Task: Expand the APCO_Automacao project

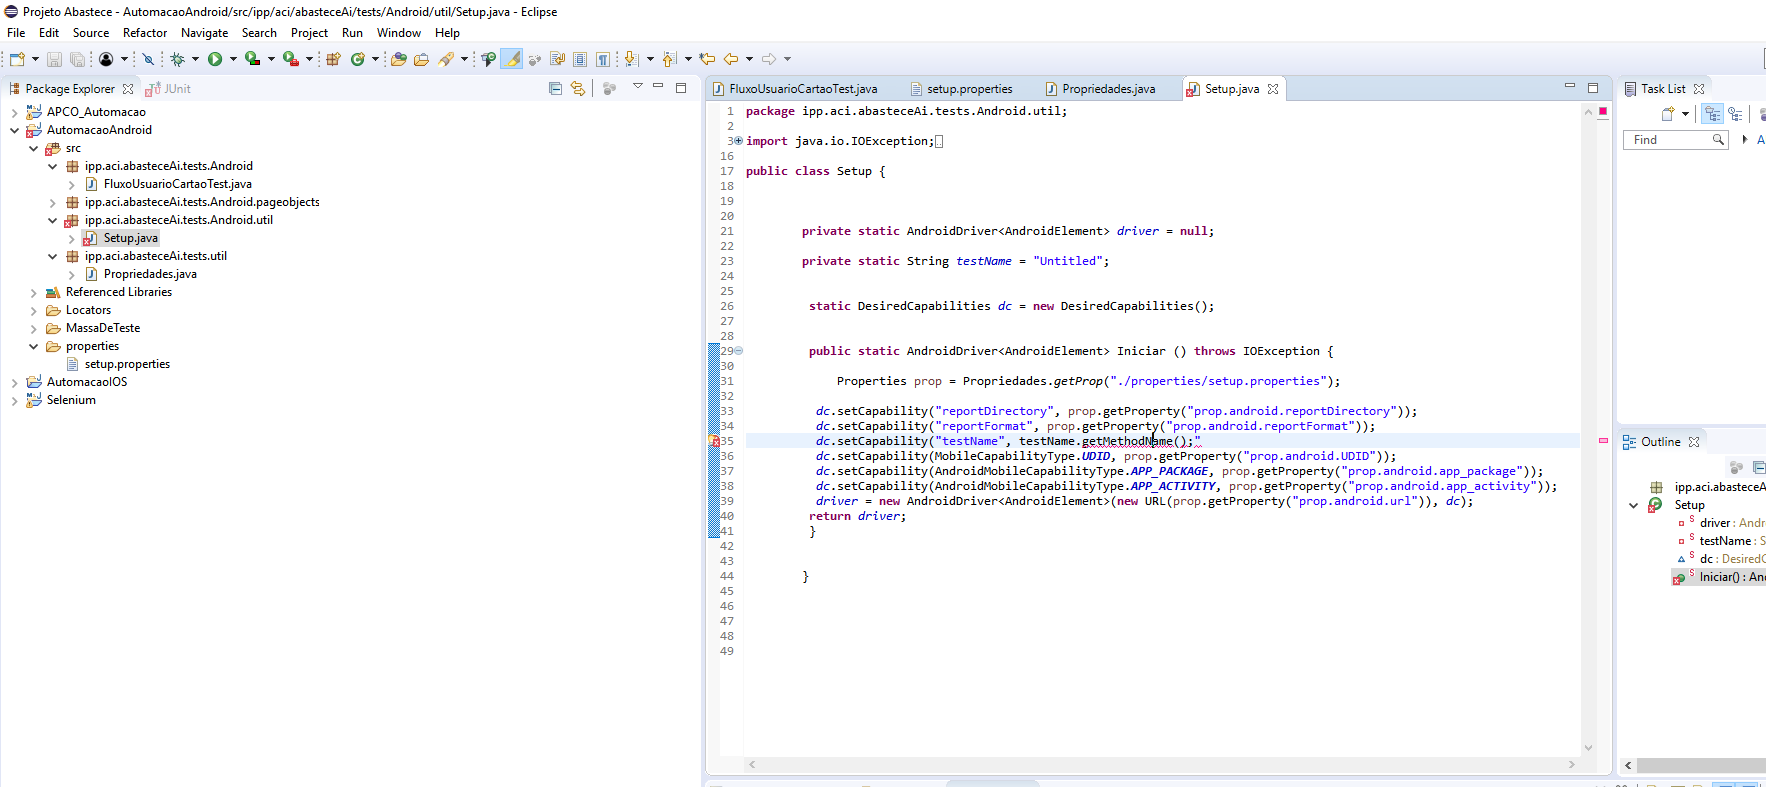Action: (14, 112)
